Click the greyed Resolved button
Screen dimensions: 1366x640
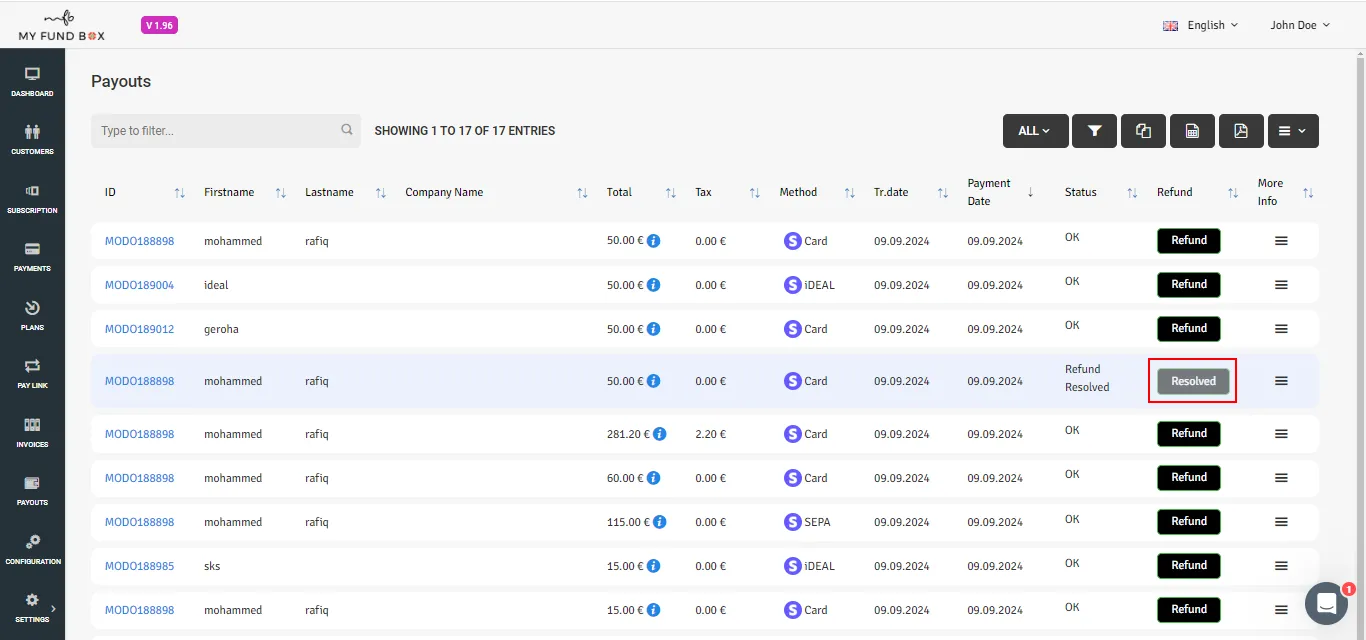pyautogui.click(x=1193, y=381)
